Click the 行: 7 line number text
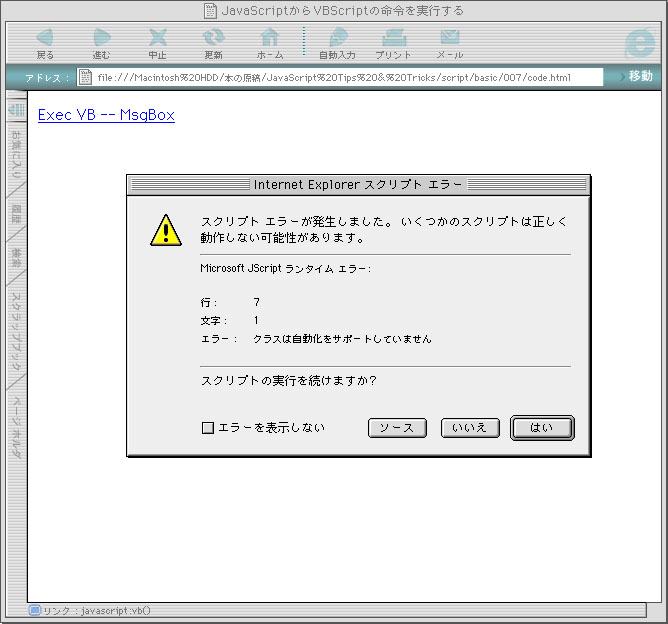668x624 pixels. (230, 302)
